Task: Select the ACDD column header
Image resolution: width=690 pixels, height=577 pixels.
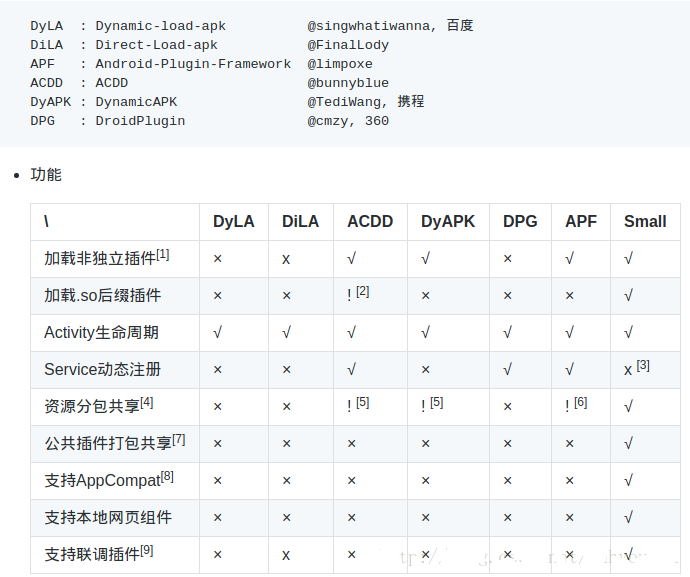Action: [x=370, y=222]
